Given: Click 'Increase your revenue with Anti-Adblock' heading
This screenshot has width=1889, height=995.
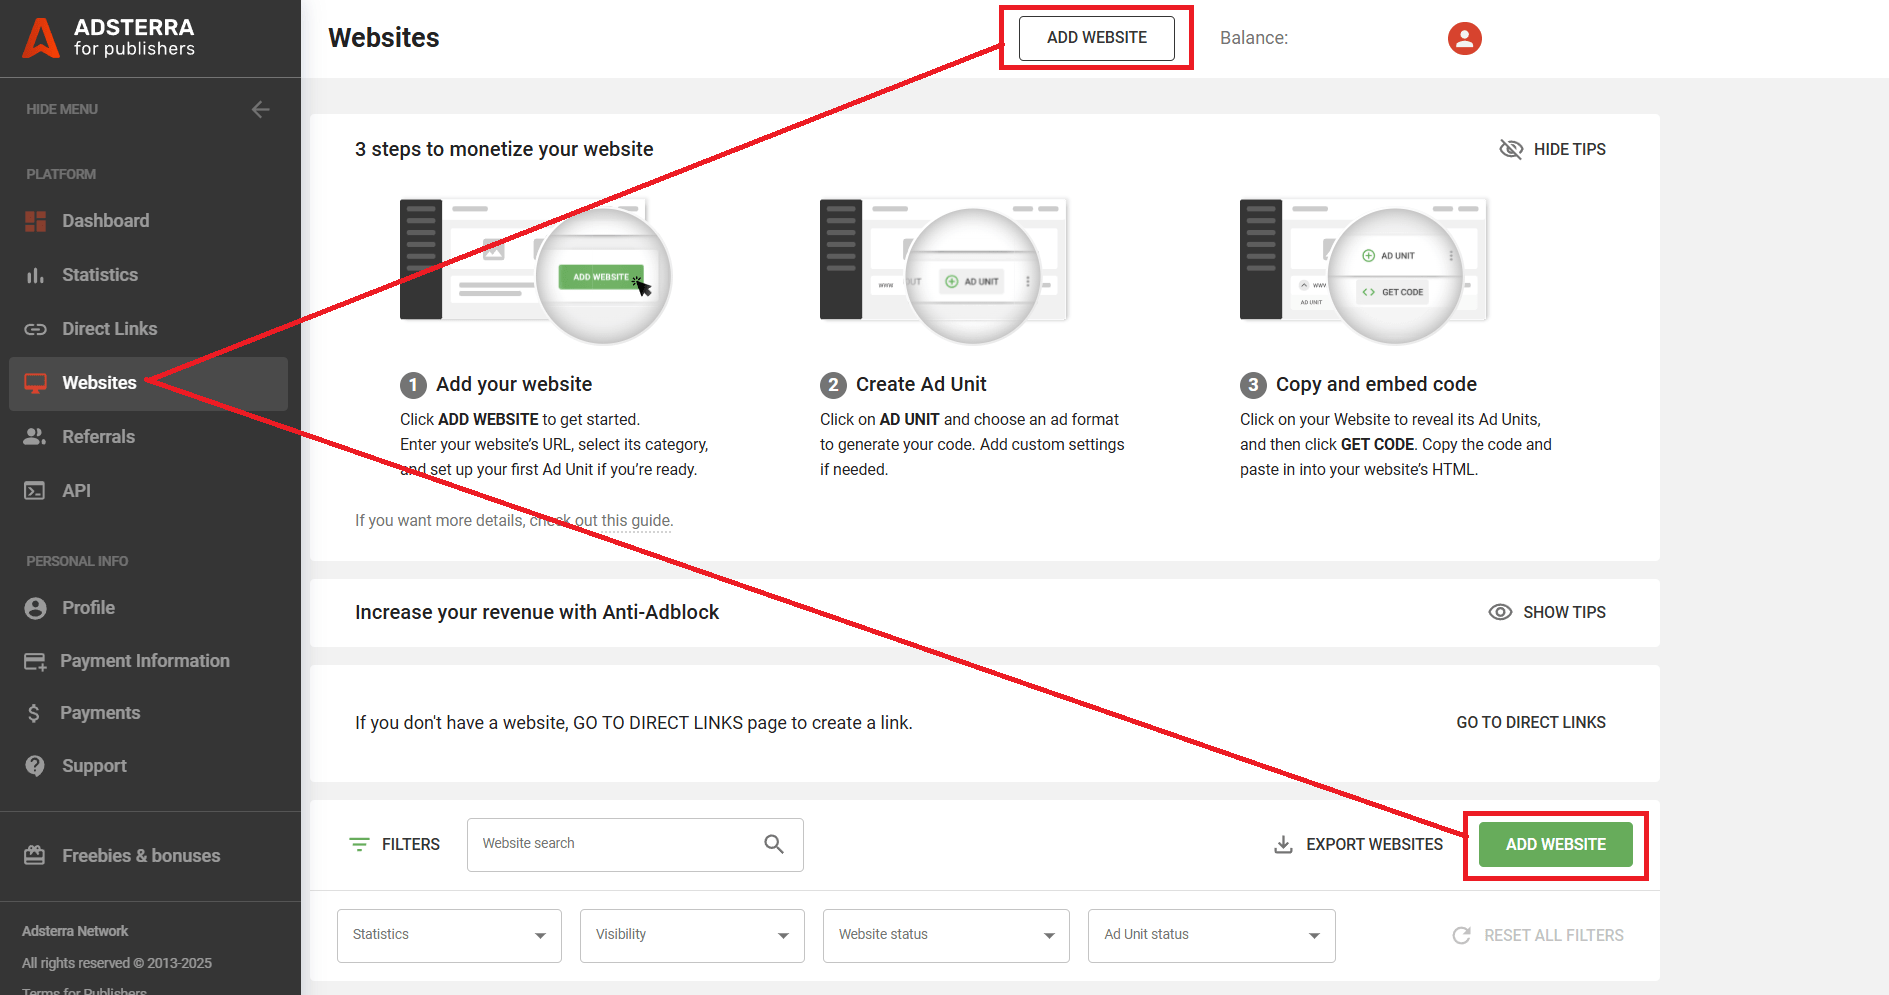Looking at the screenshot, I should (x=537, y=612).
